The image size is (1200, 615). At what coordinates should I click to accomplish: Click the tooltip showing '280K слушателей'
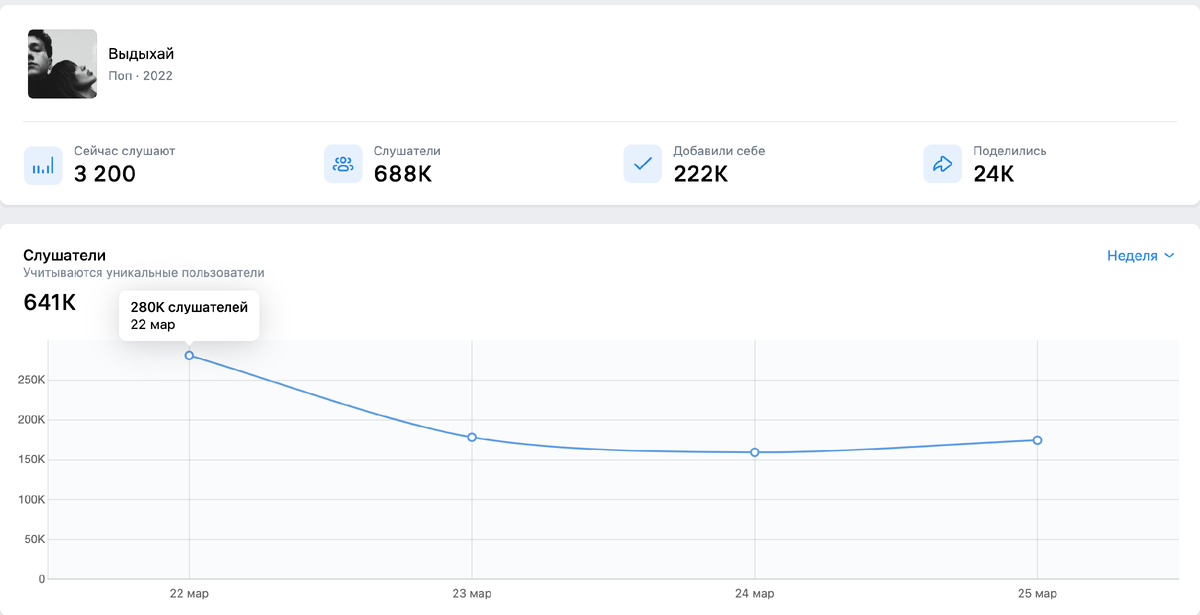point(189,315)
